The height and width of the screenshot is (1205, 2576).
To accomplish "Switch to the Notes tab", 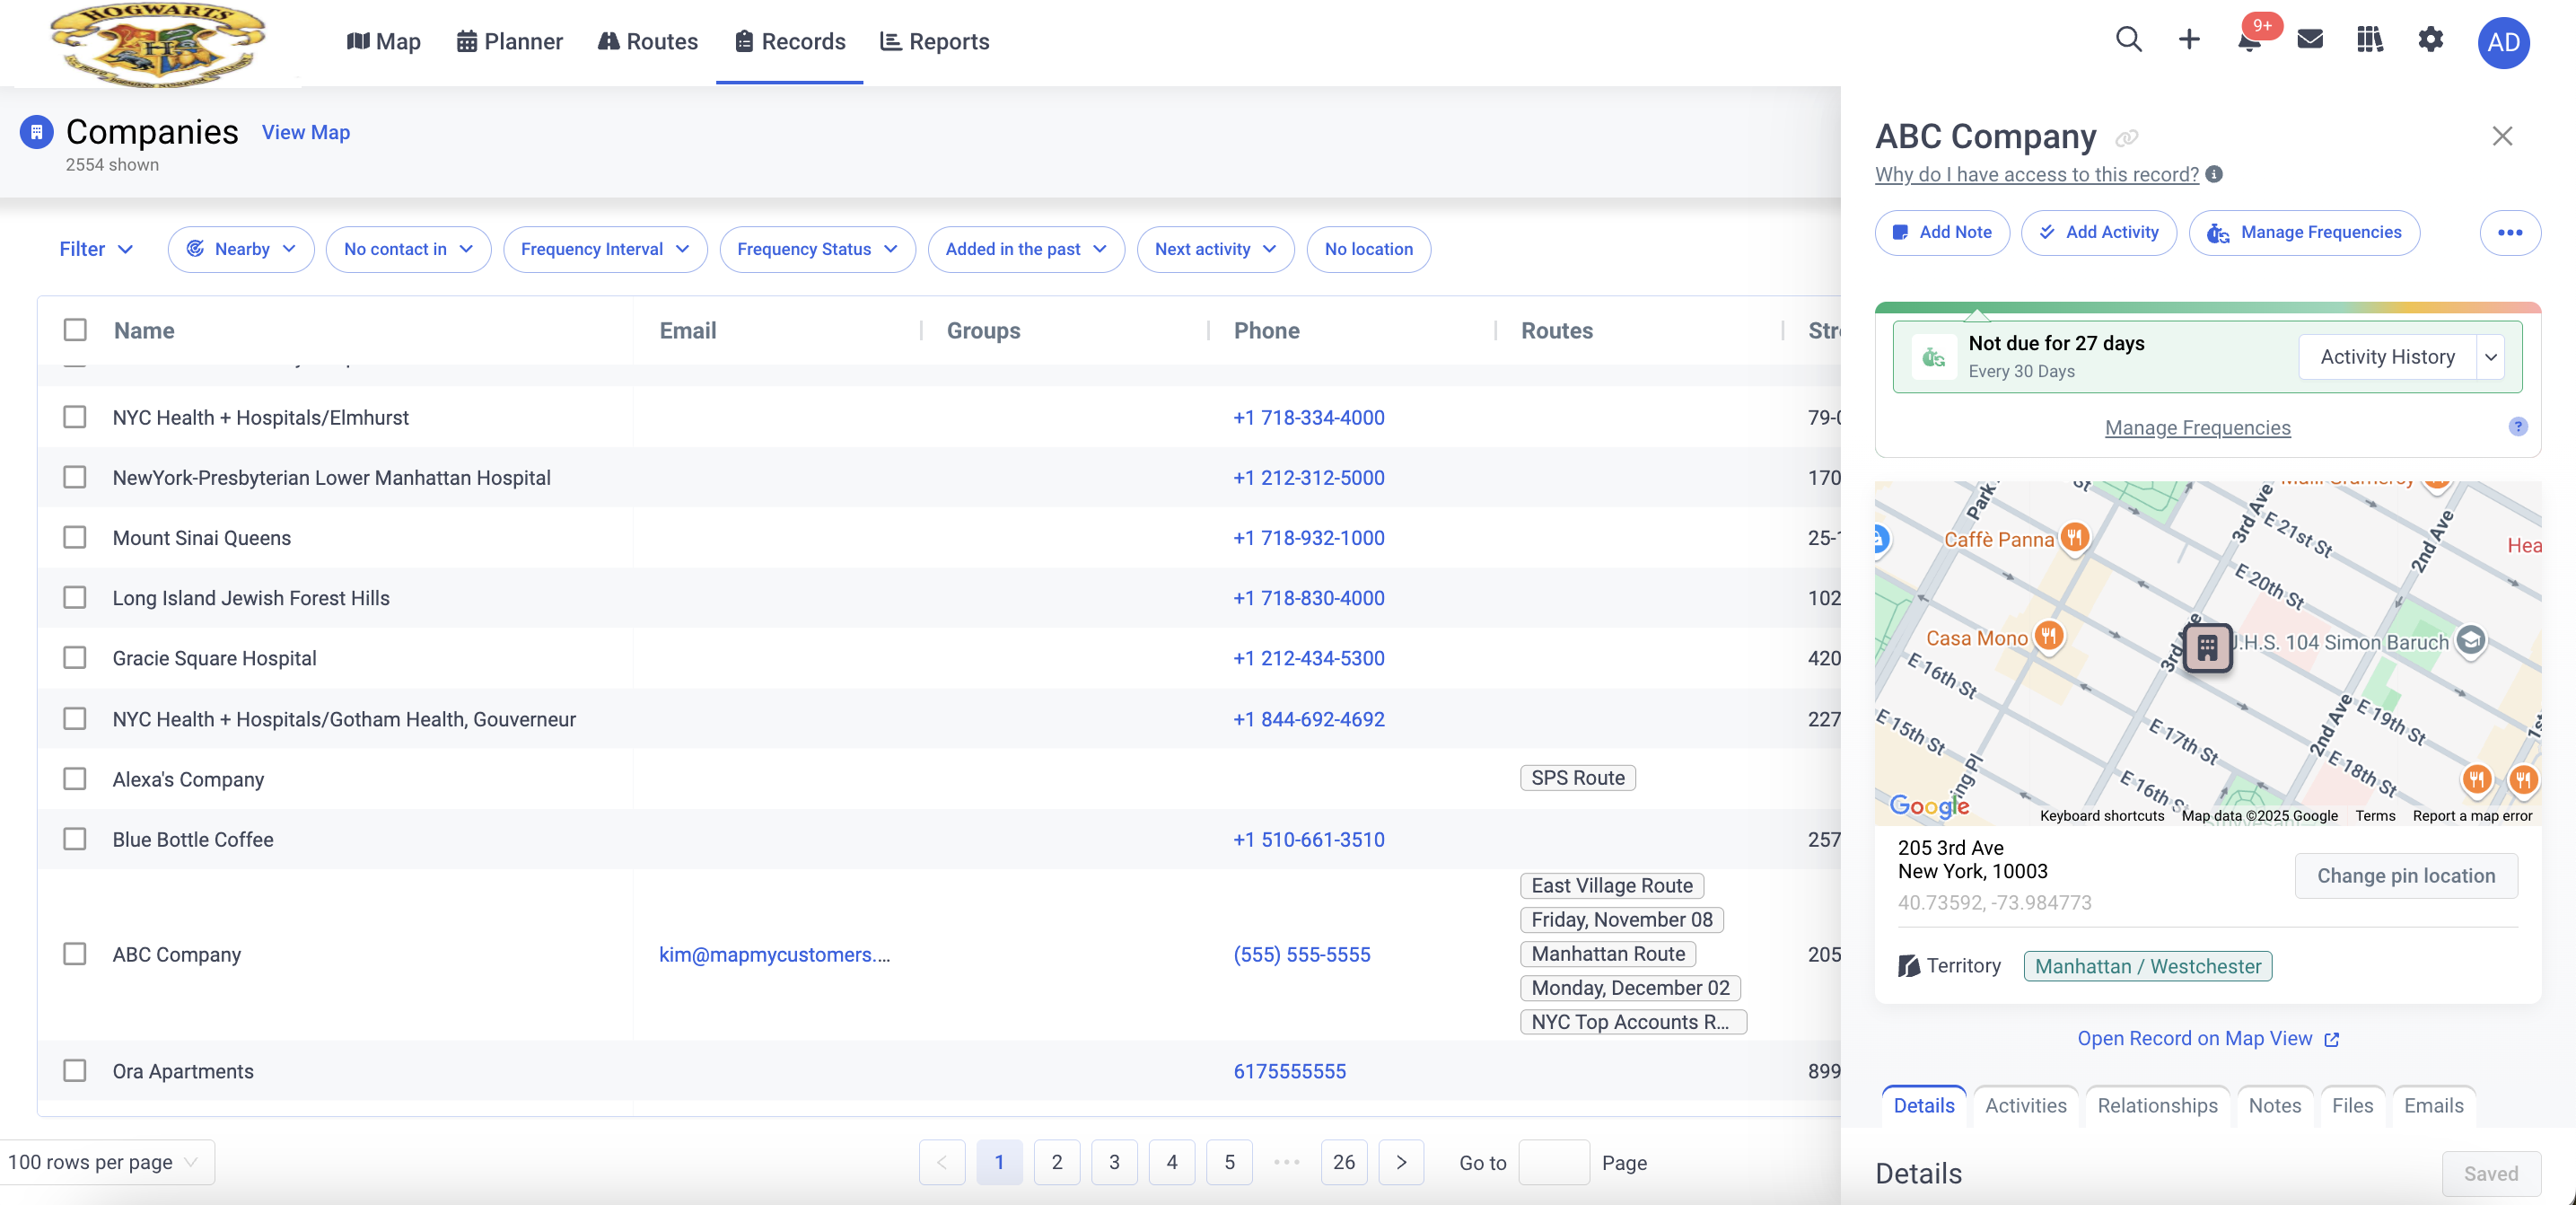I will coord(2274,1105).
